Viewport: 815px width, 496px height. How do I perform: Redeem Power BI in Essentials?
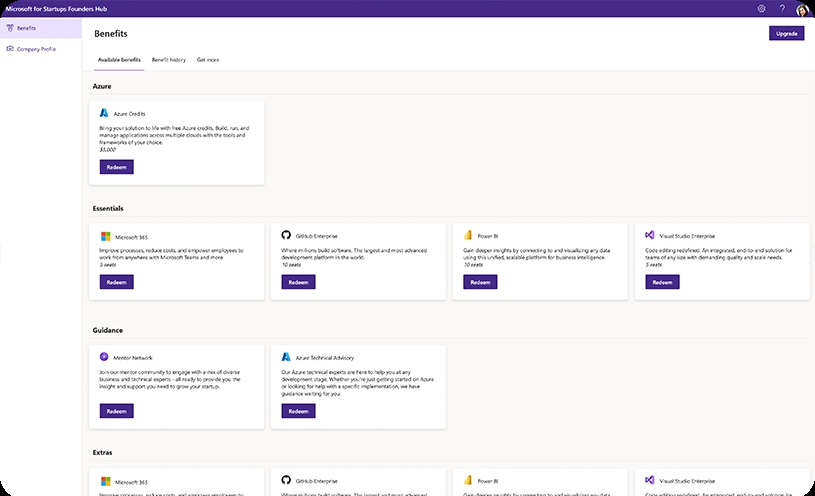pos(480,282)
